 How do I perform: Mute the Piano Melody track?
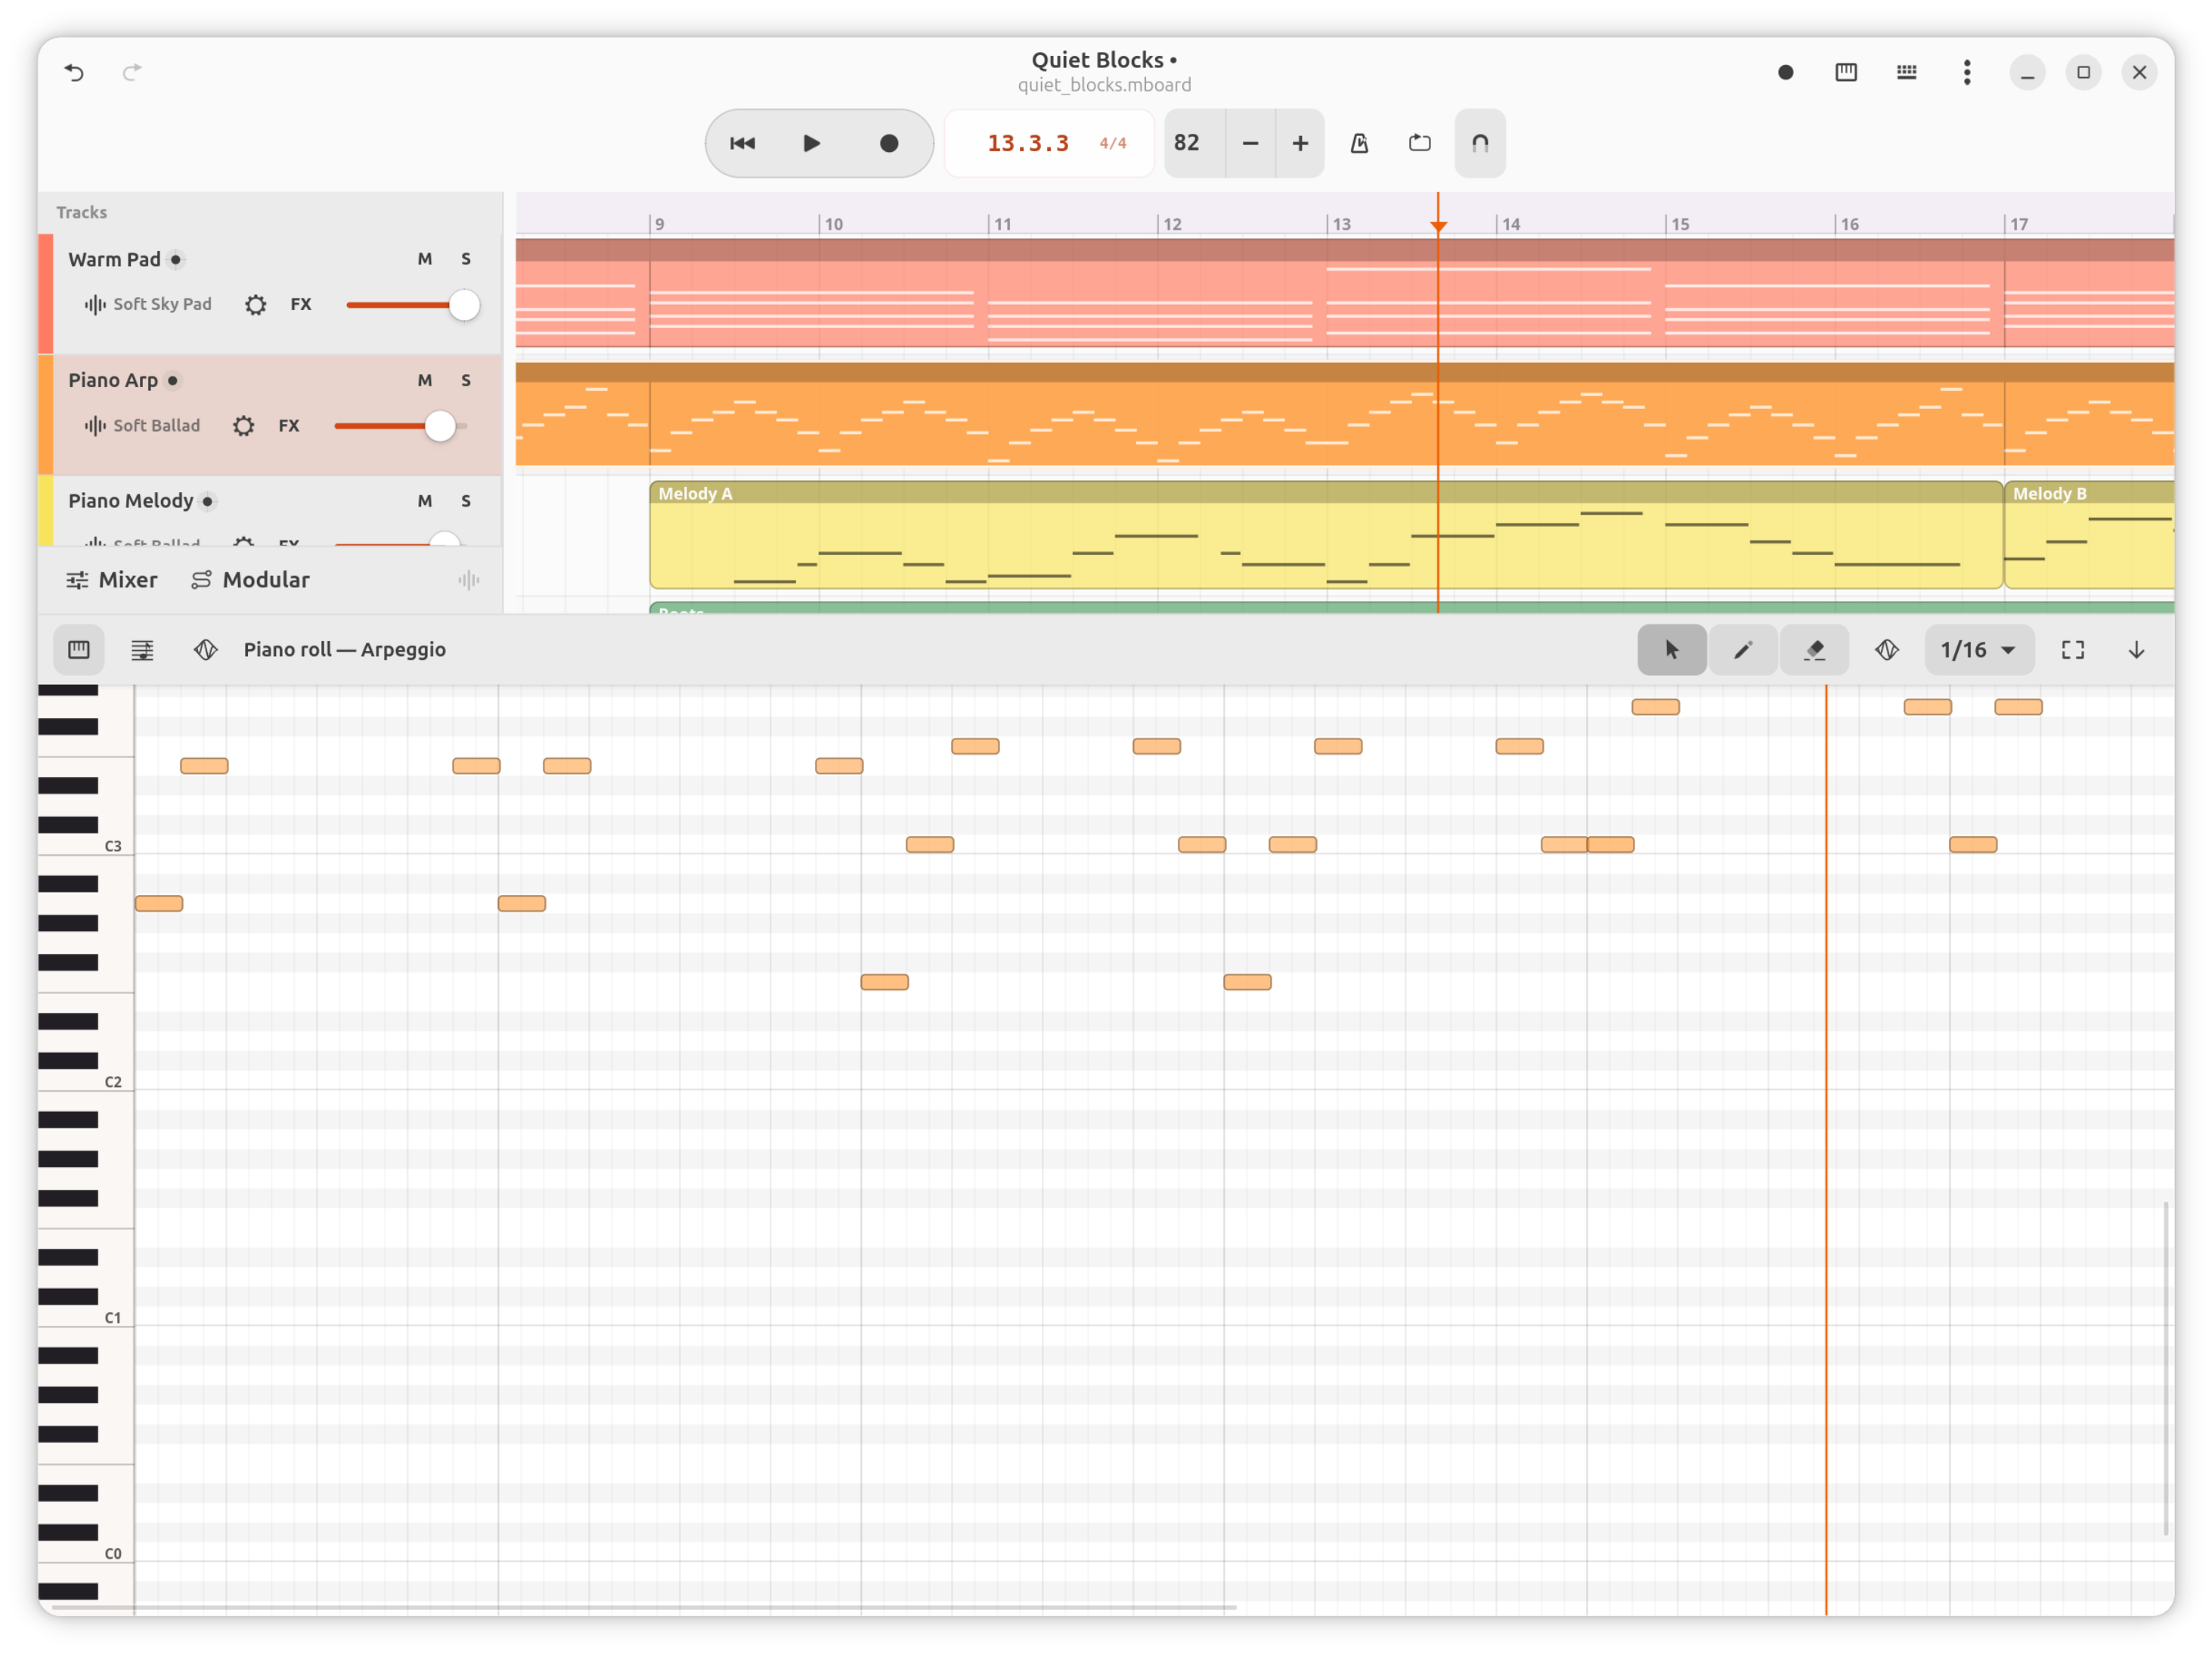pos(425,501)
